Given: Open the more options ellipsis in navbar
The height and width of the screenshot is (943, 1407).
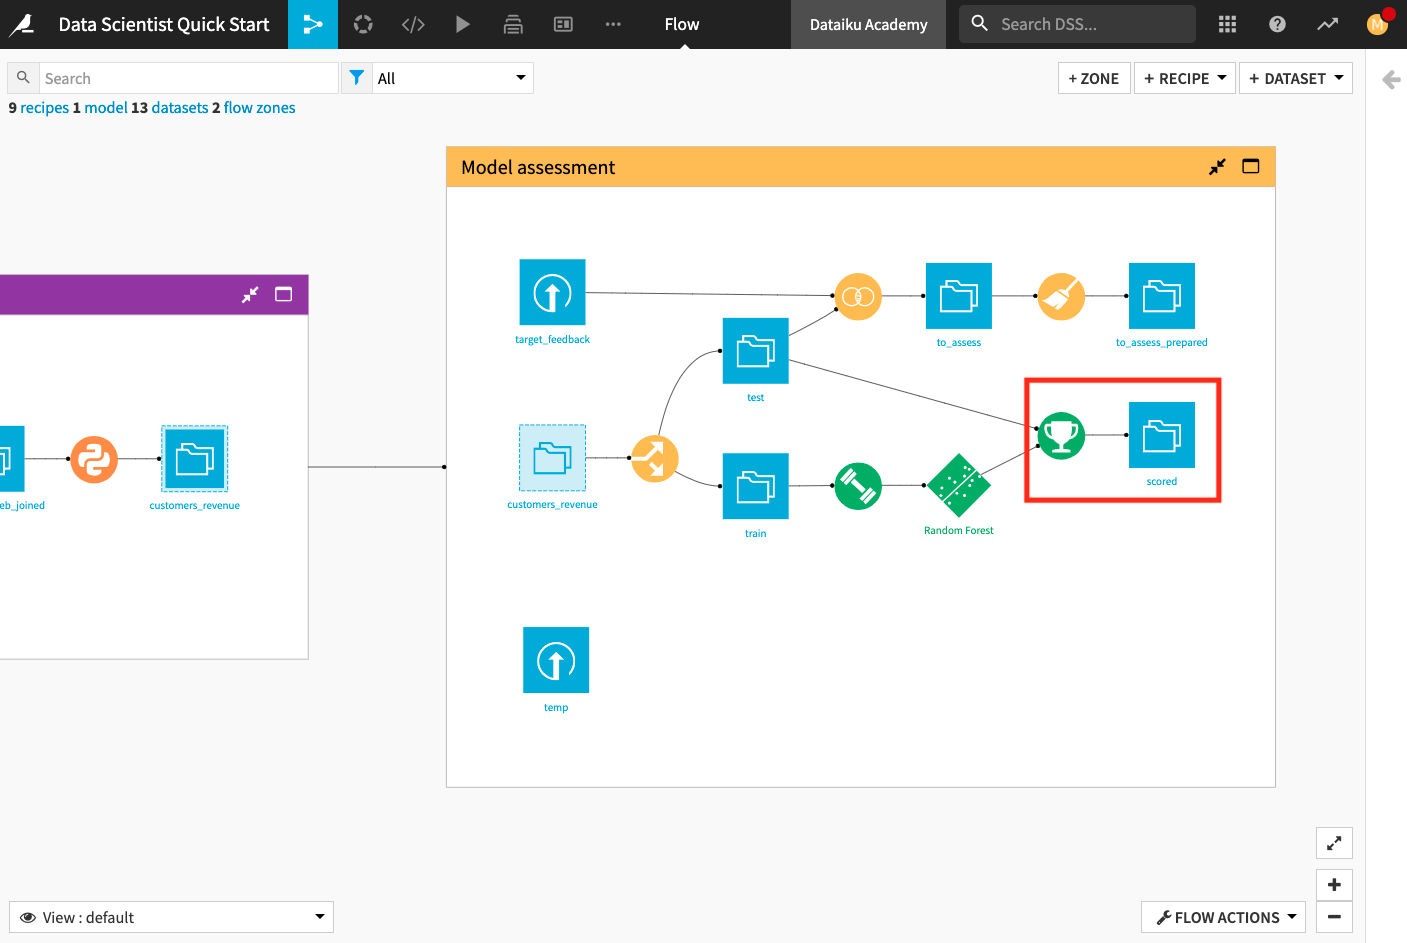Looking at the screenshot, I should tap(613, 24).
